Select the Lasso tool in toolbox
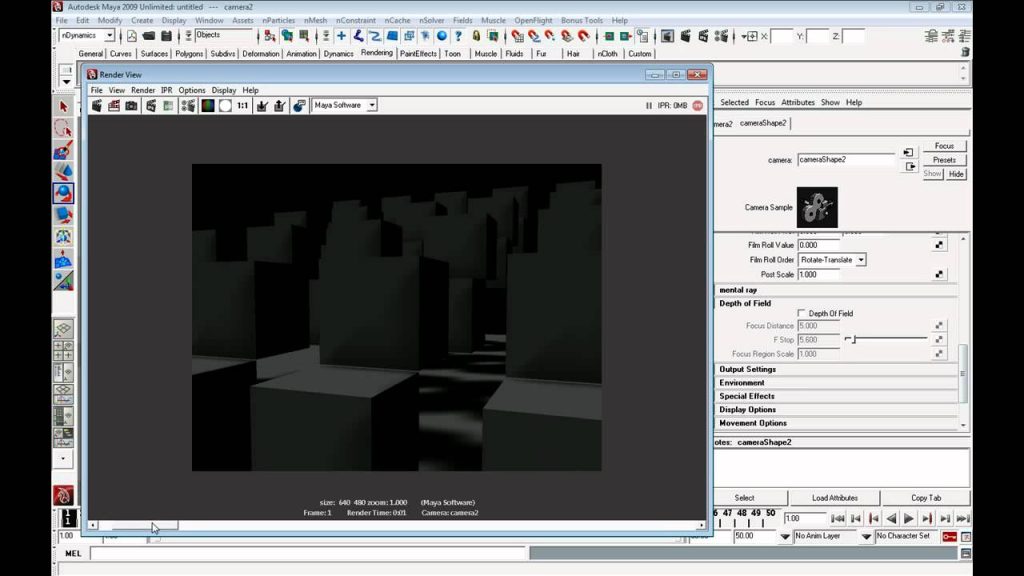This screenshot has height=576, width=1024. click(x=63, y=129)
